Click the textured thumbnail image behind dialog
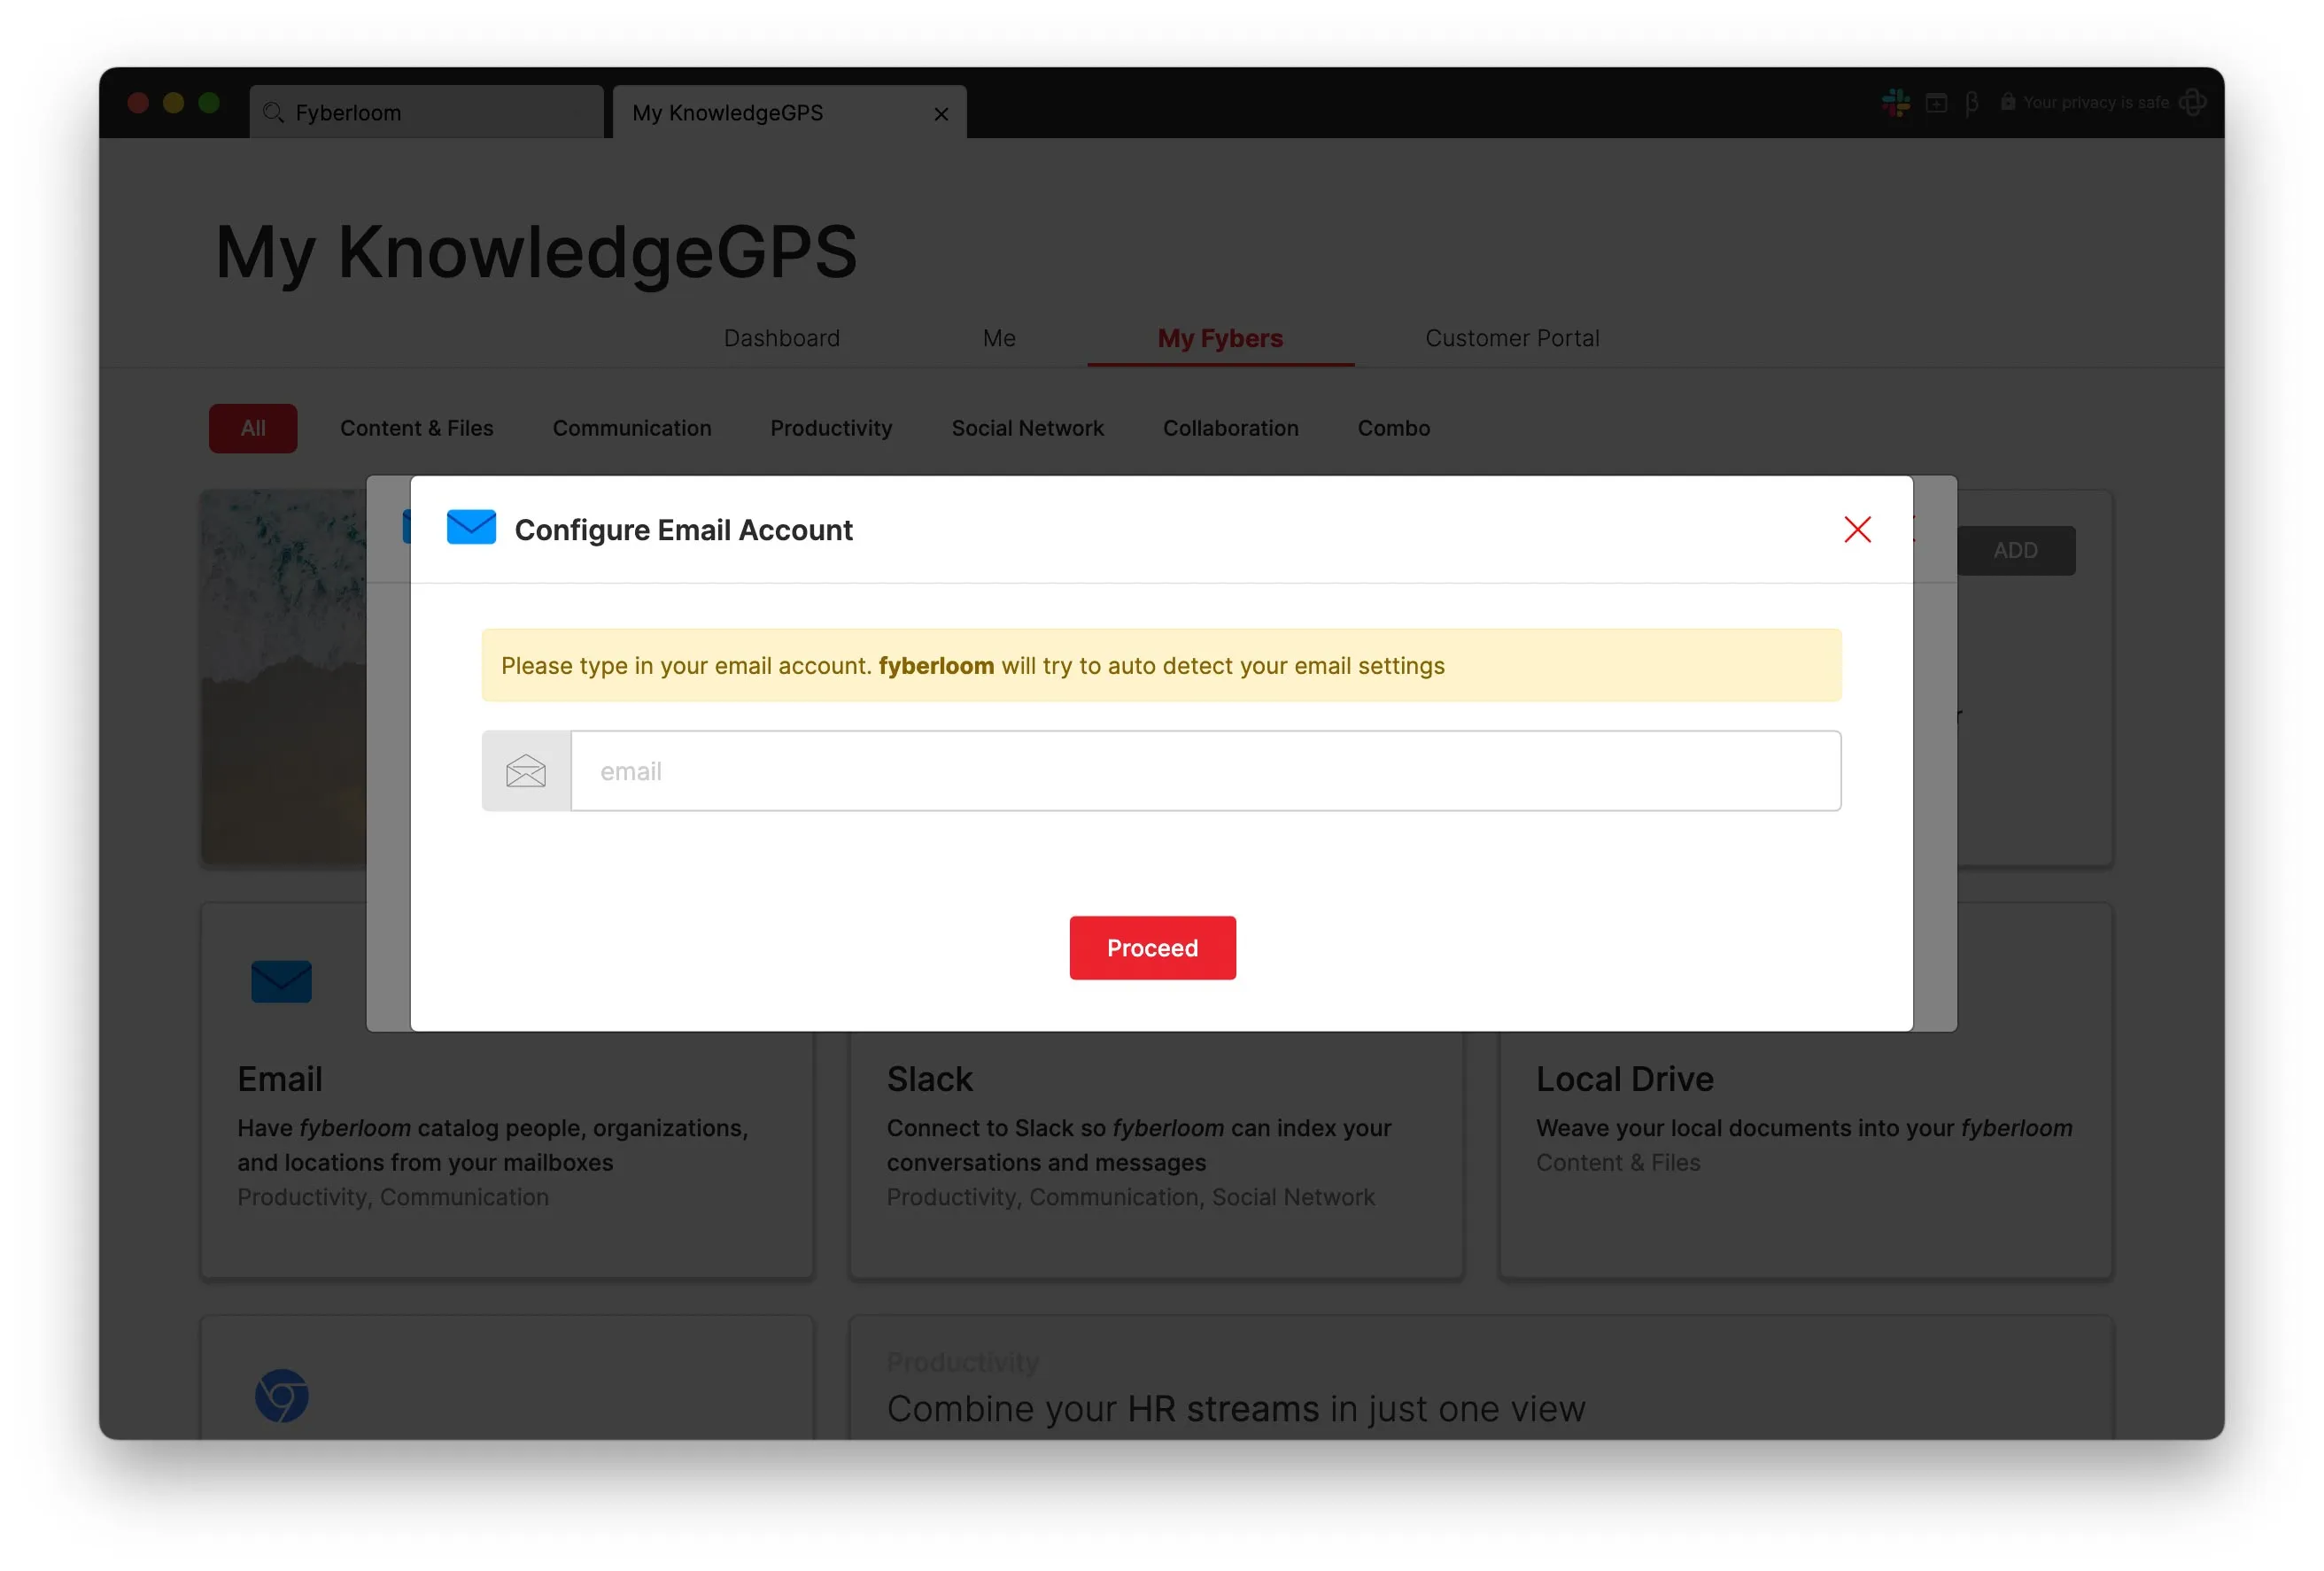This screenshot has height=1571, width=2324. tap(284, 677)
